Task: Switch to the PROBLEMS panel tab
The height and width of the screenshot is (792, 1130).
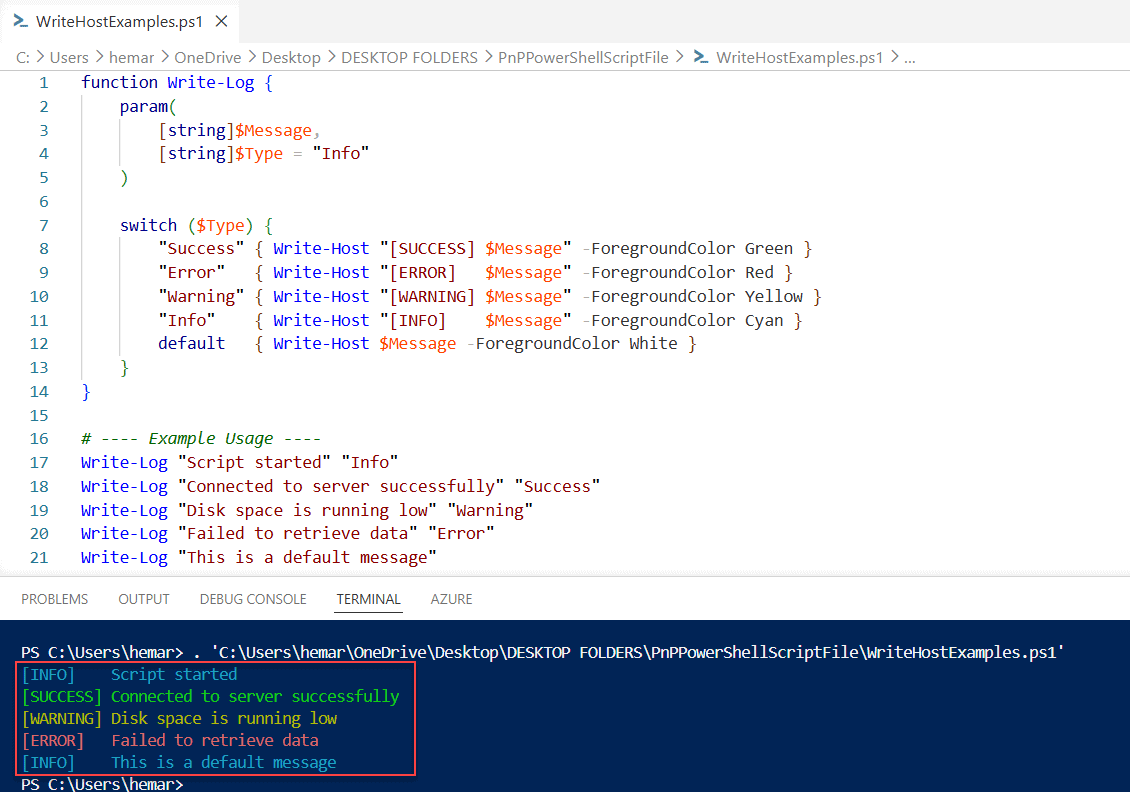Action: pyautogui.click(x=54, y=599)
